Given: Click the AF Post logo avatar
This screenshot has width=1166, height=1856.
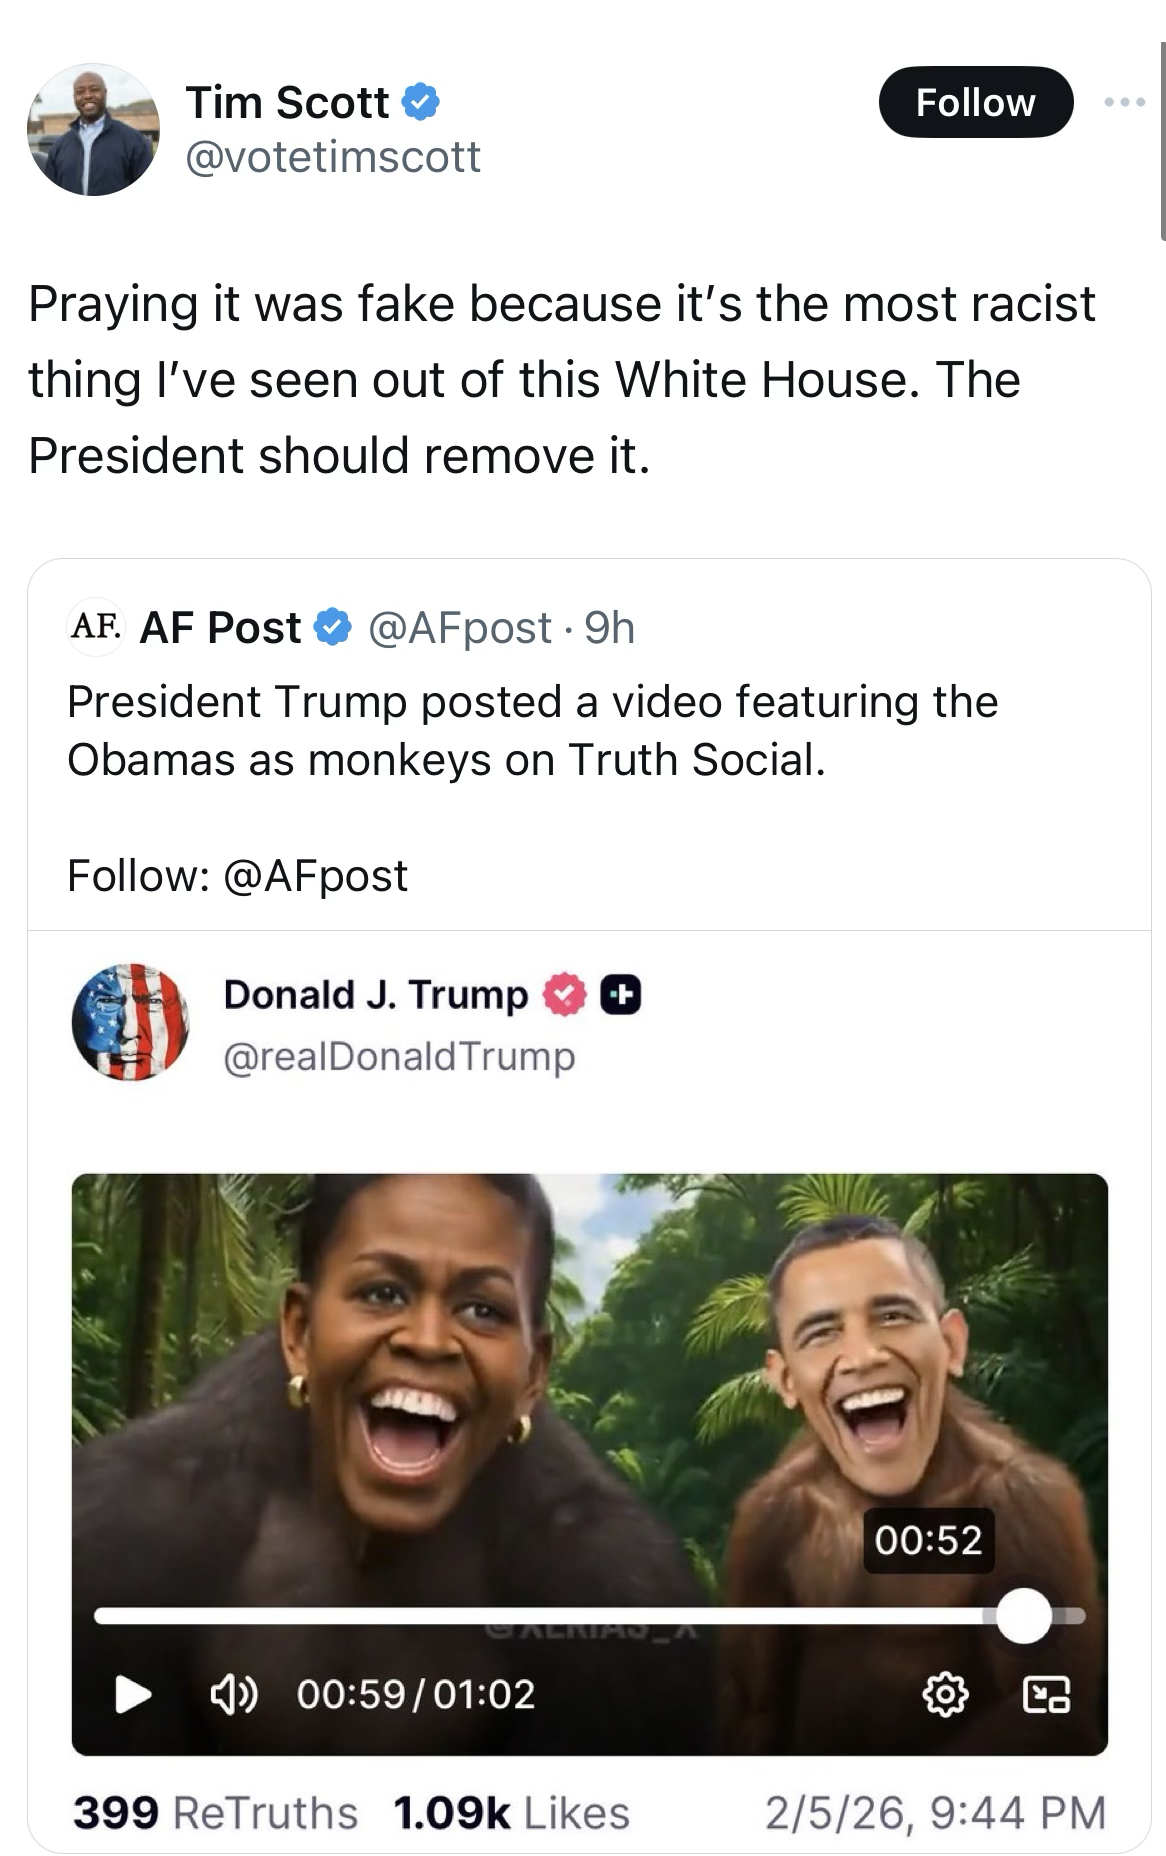Looking at the screenshot, I should 96,627.
